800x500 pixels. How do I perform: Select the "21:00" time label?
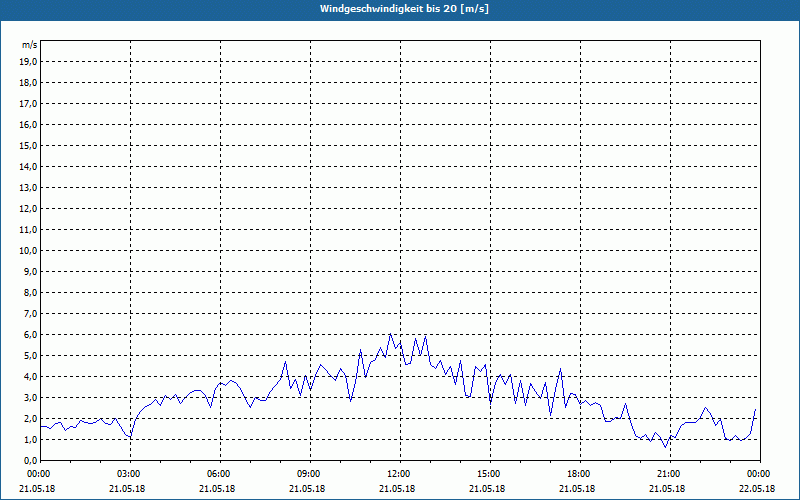pos(668,474)
